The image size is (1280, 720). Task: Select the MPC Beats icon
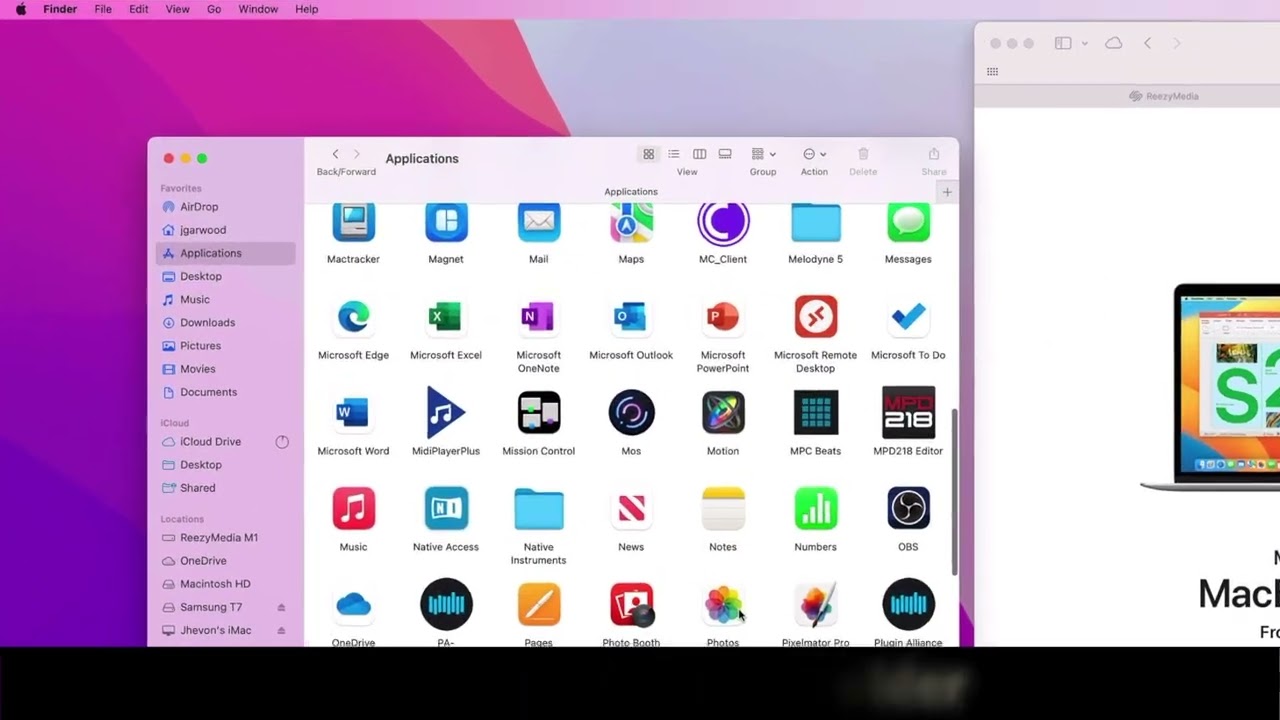[816, 413]
